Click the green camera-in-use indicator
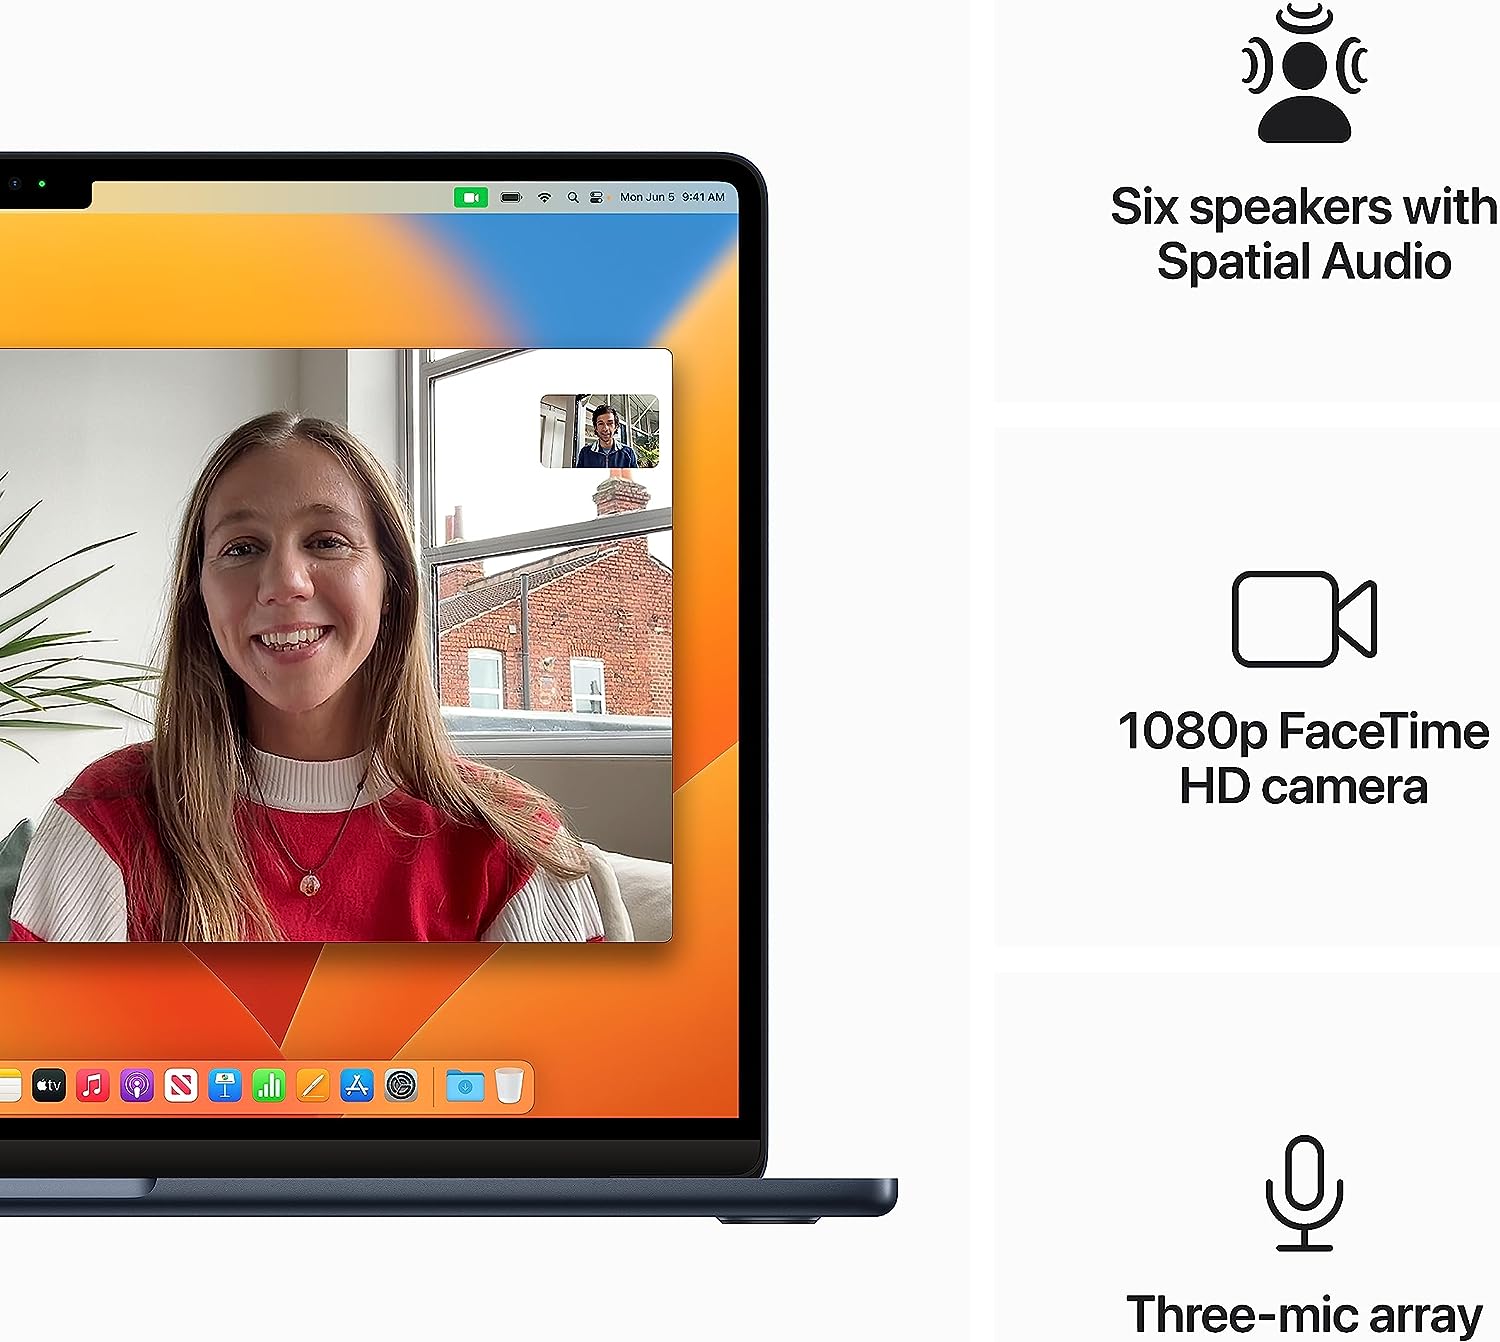Viewport: 1500px width, 1342px height. pyautogui.click(x=471, y=196)
